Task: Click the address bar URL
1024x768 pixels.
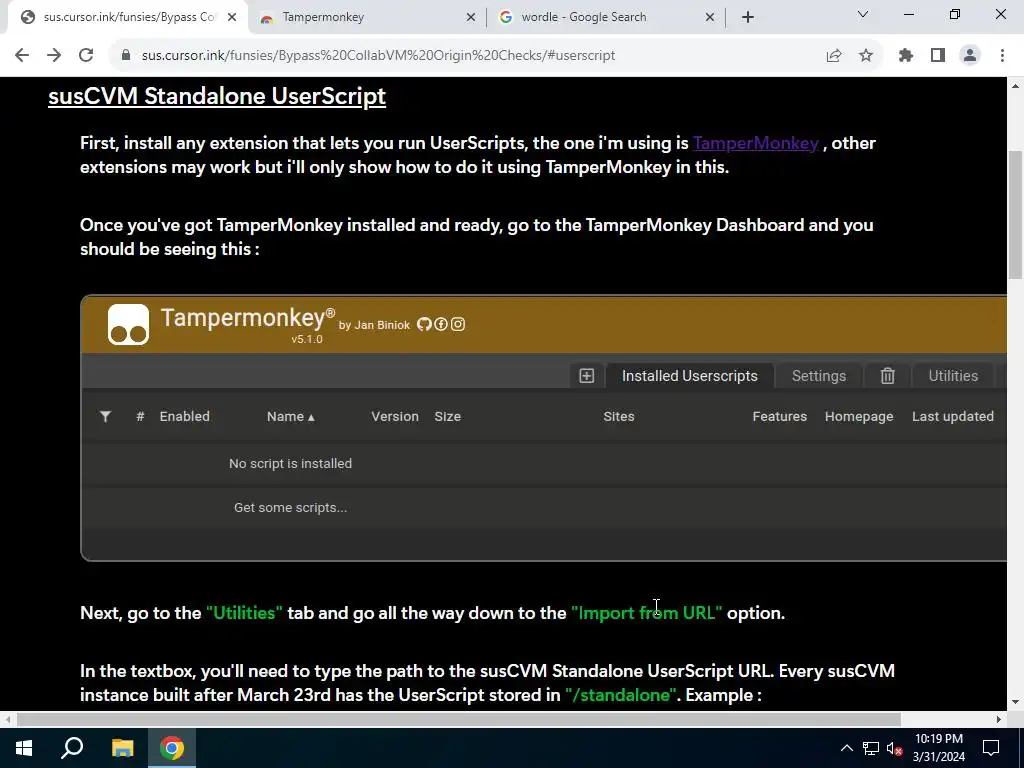Action: [378, 56]
